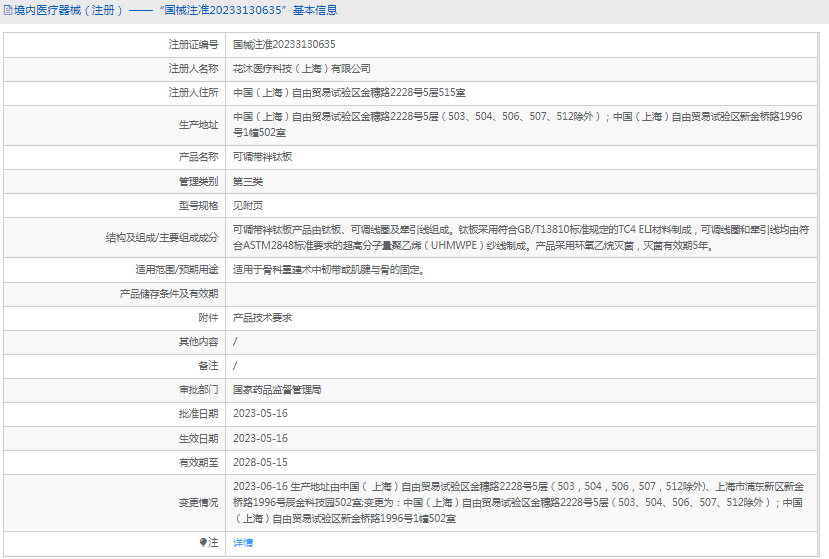Click the document icon before 境内医疗器械 title

click(7, 10)
